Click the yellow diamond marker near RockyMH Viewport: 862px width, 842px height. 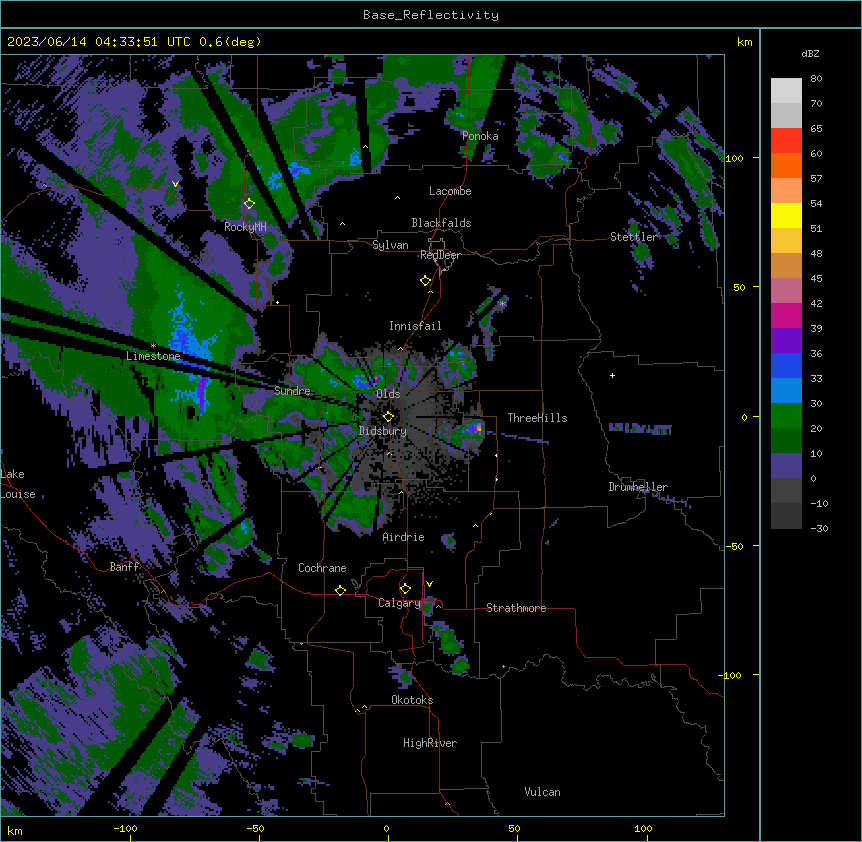tap(249, 204)
